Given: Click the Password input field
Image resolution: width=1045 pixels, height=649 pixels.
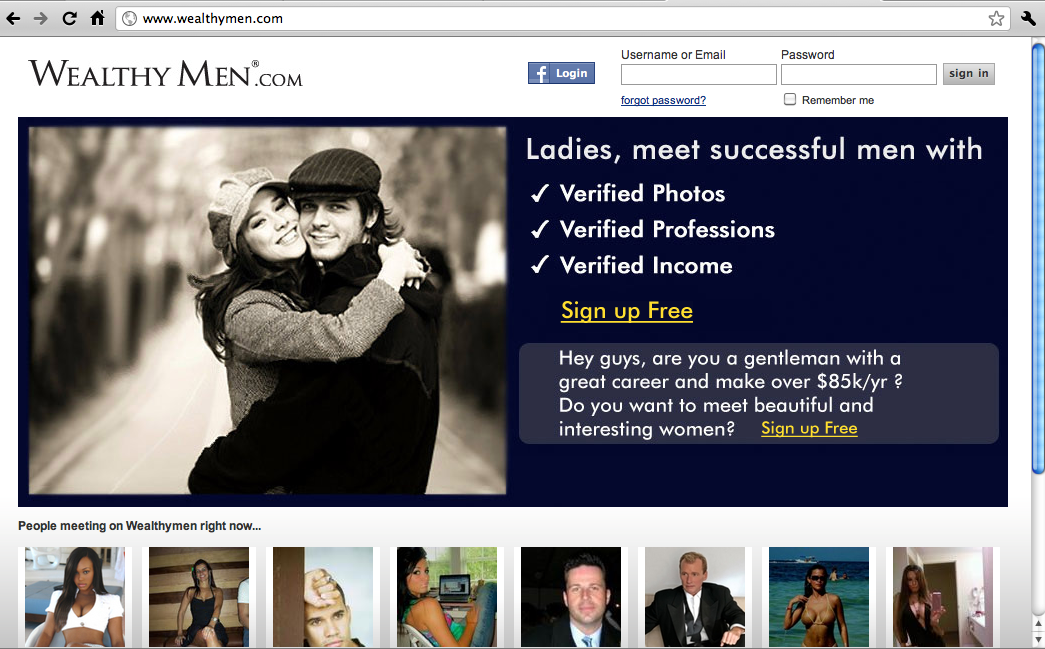Looking at the screenshot, I should (x=858, y=75).
